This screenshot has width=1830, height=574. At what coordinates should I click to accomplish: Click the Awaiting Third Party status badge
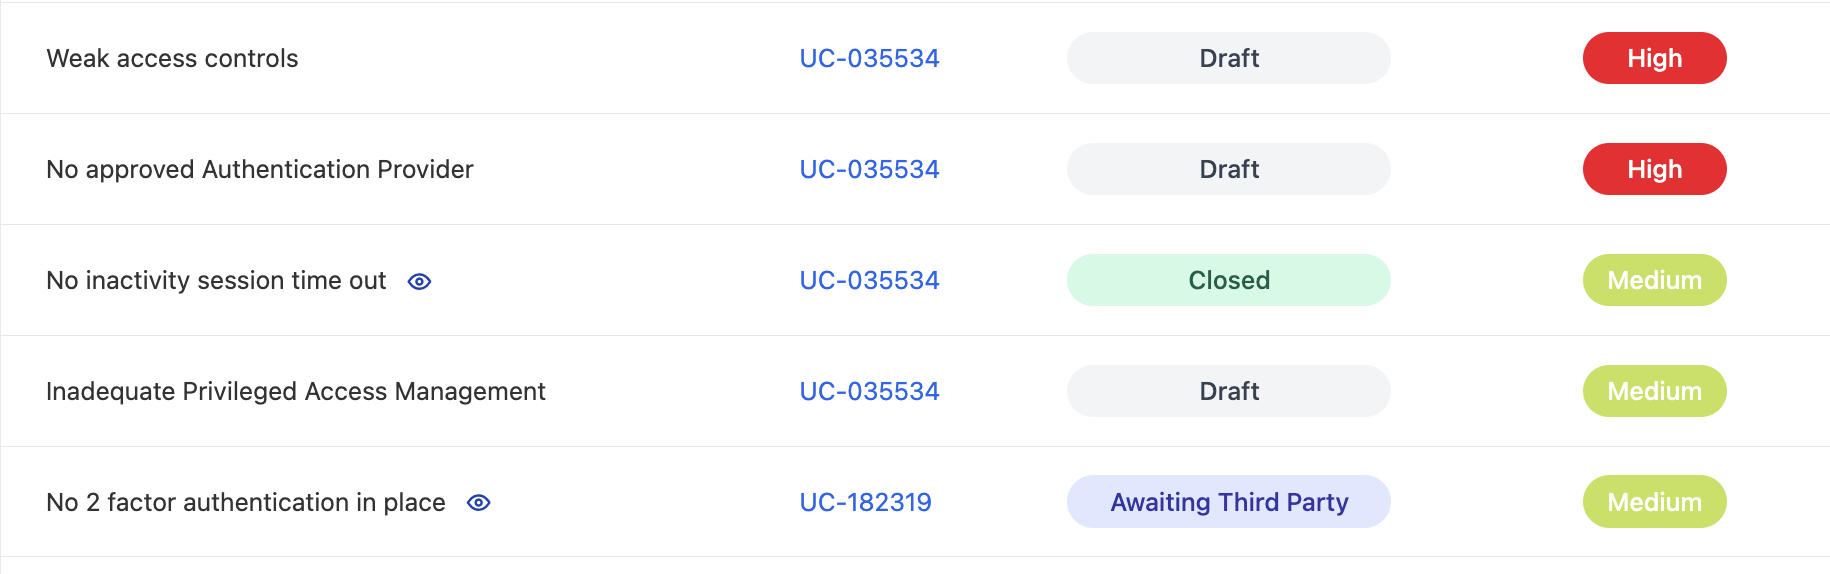pyautogui.click(x=1228, y=502)
